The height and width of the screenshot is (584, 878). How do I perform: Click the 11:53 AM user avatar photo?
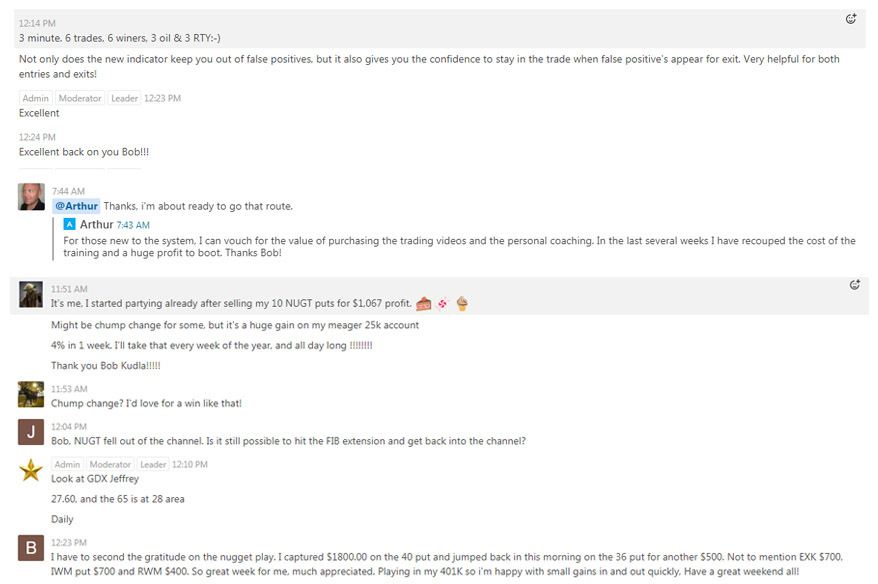coord(31,394)
